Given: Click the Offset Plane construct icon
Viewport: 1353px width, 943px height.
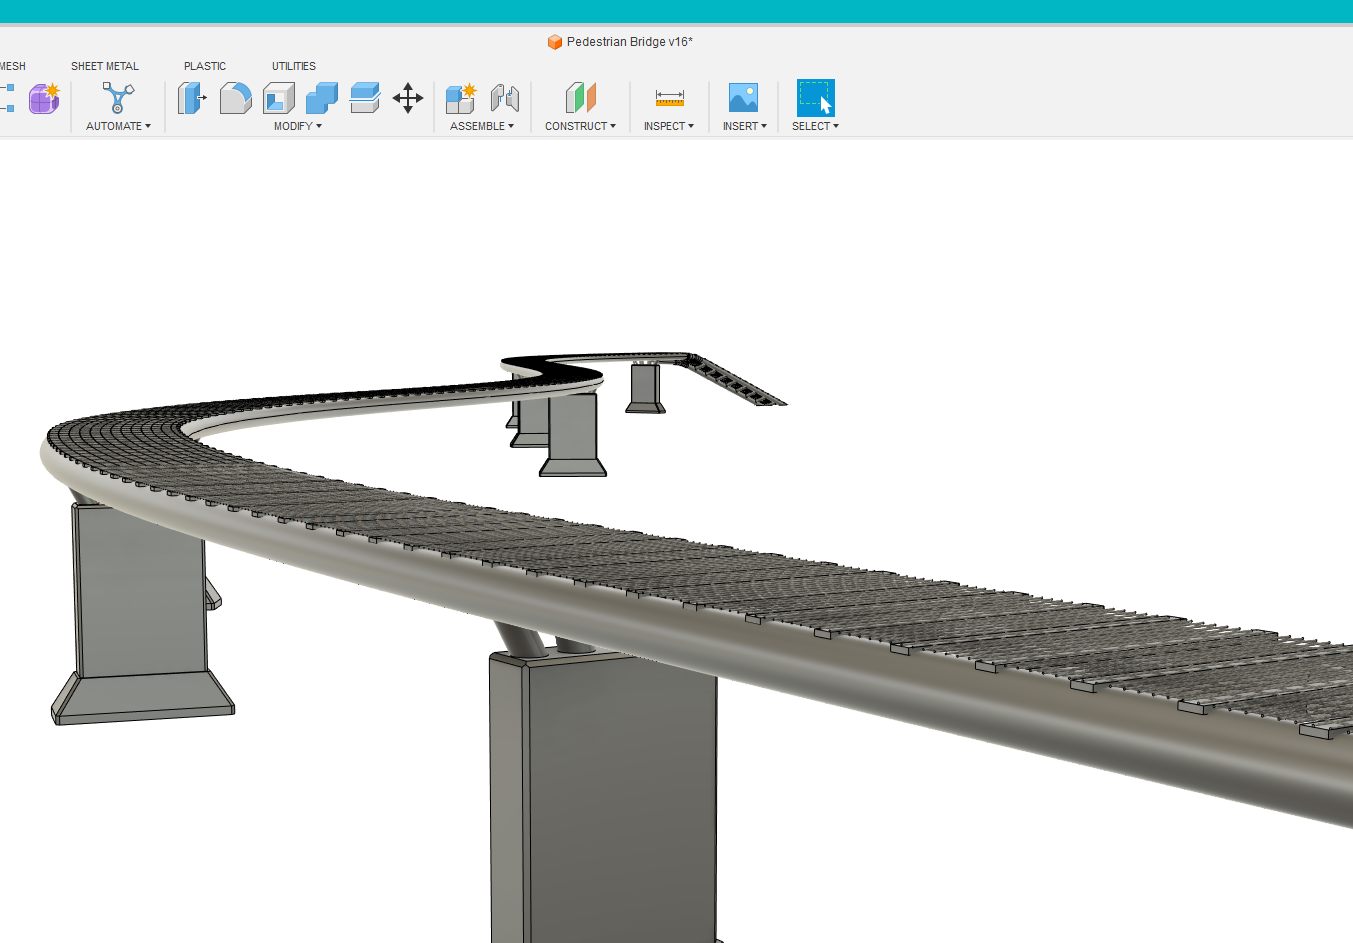Looking at the screenshot, I should (580, 98).
